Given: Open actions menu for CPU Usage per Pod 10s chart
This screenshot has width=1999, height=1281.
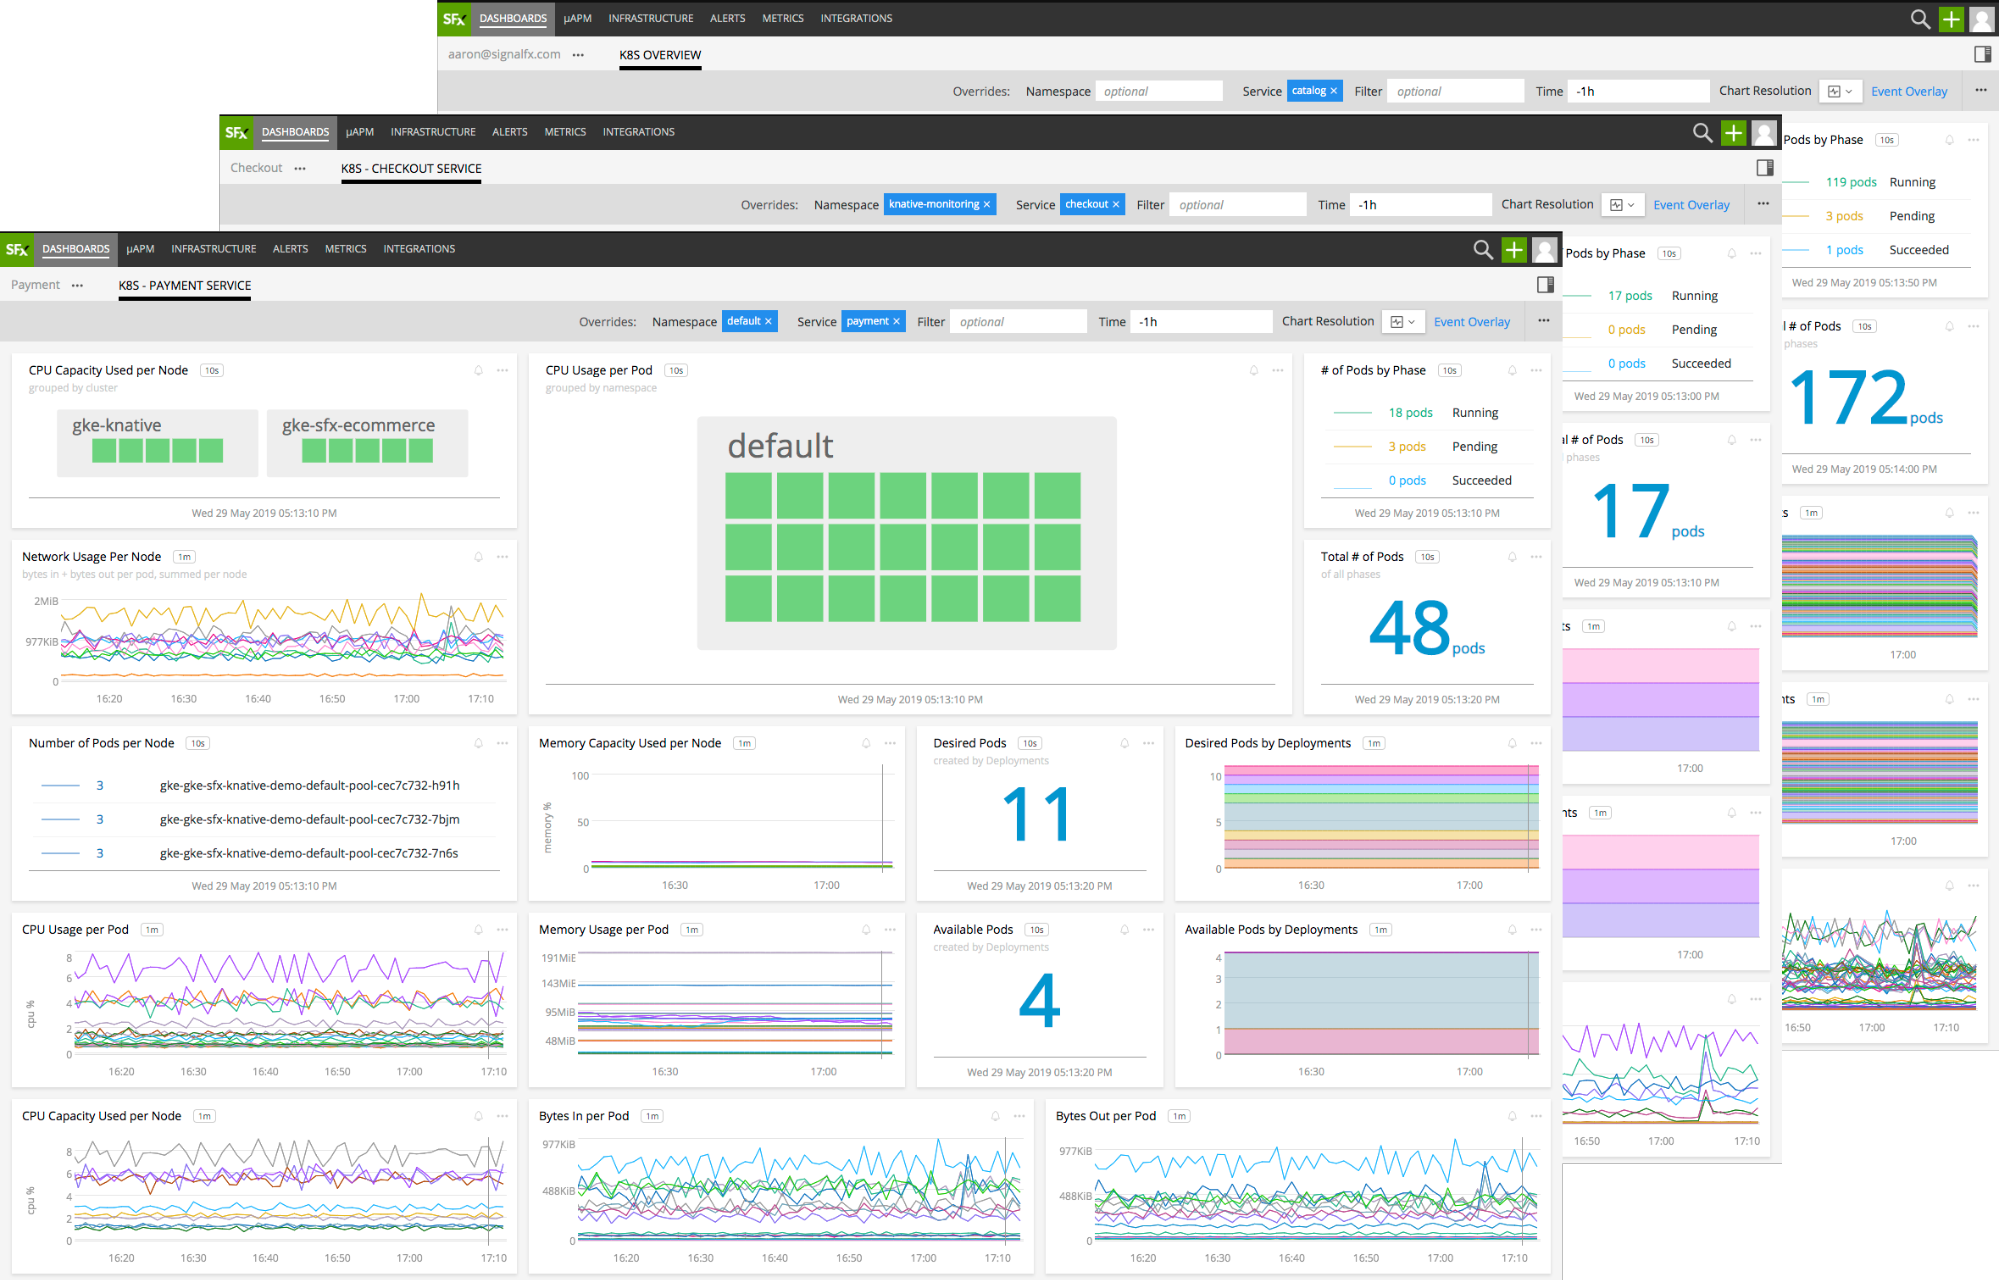Looking at the screenshot, I should (1278, 371).
